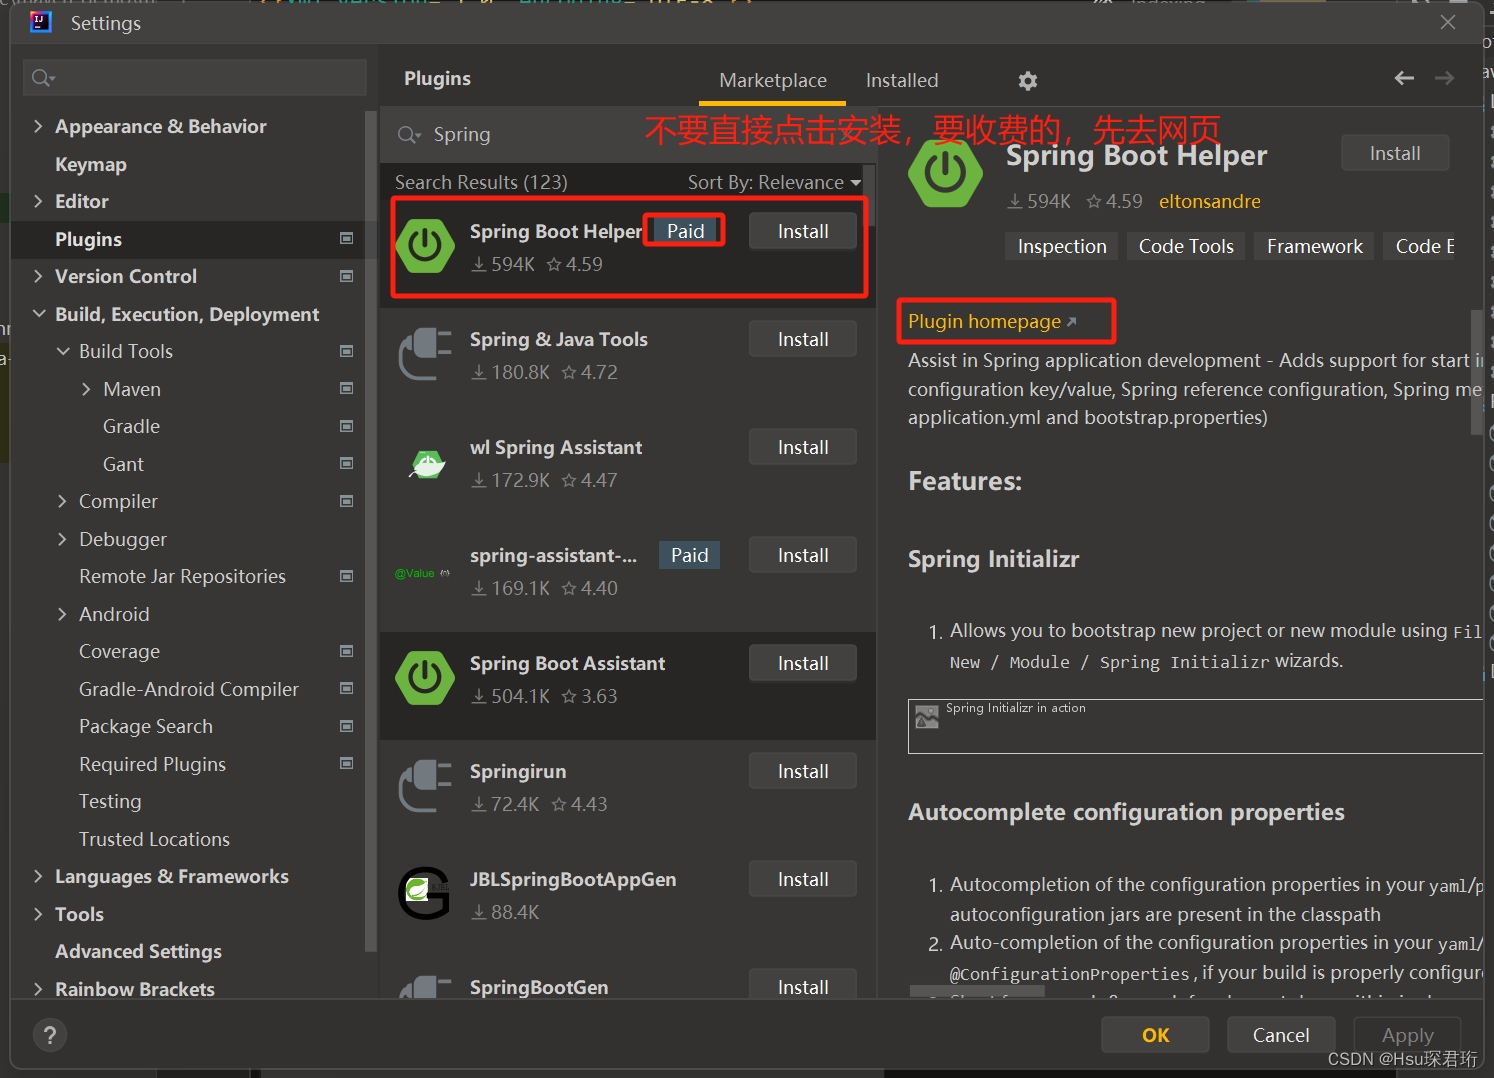Expand the Android node
This screenshot has width=1494, height=1078.
click(x=62, y=614)
